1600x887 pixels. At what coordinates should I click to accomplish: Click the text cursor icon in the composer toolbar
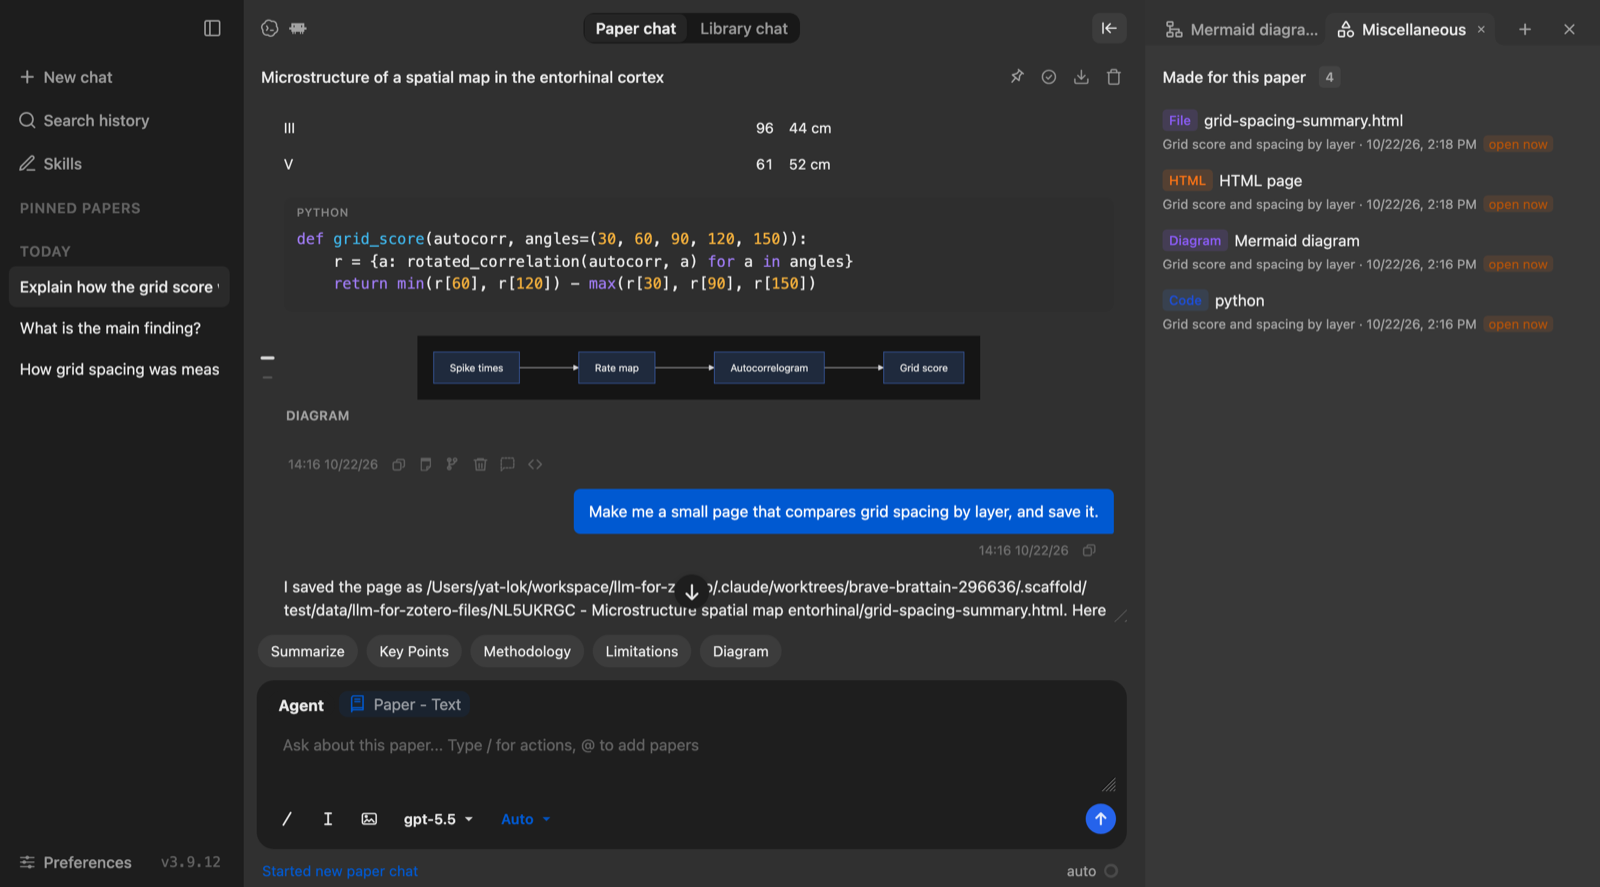tap(328, 819)
